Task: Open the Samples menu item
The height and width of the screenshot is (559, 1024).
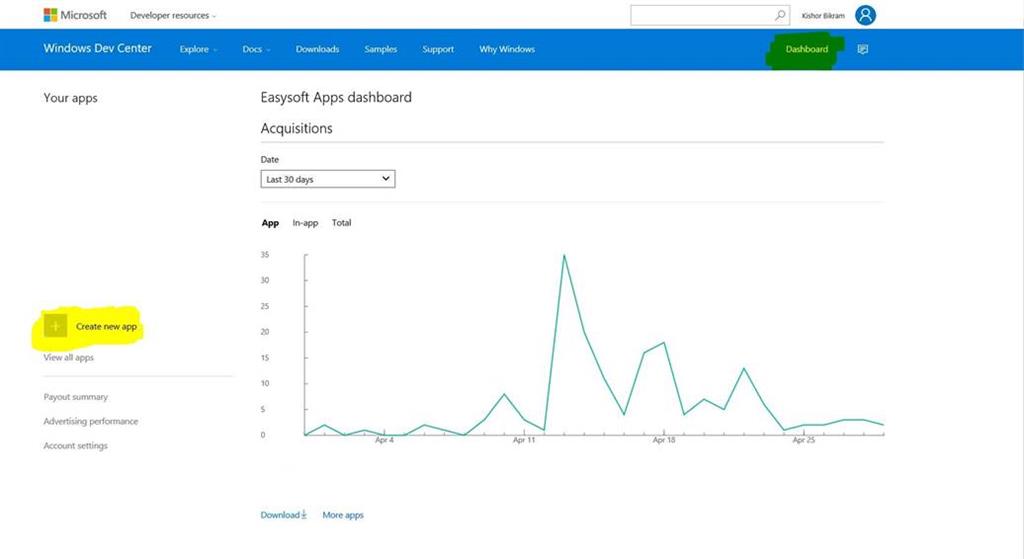Action: (x=380, y=49)
